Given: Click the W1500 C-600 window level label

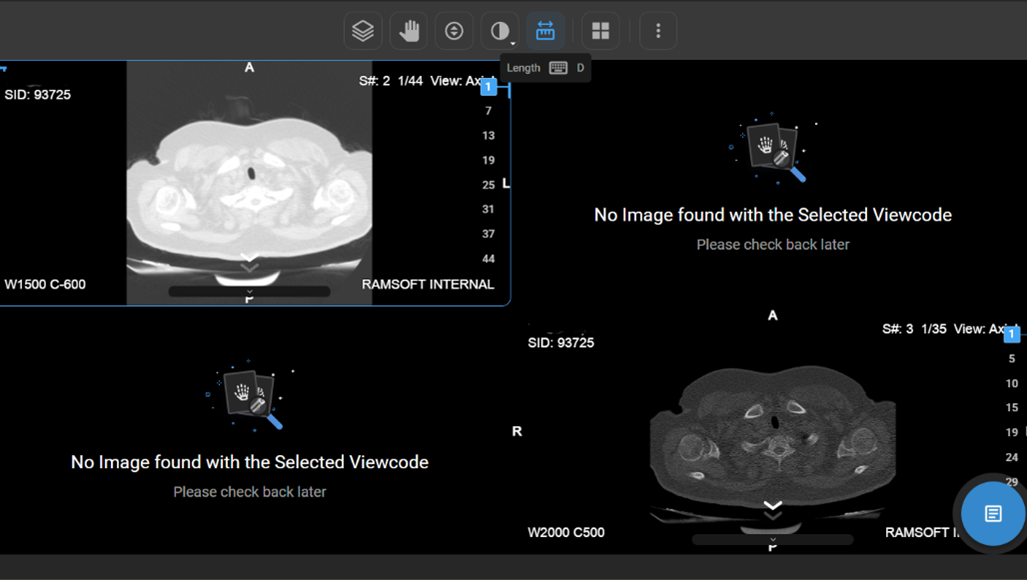Looking at the screenshot, I should click(x=45, y=284).
